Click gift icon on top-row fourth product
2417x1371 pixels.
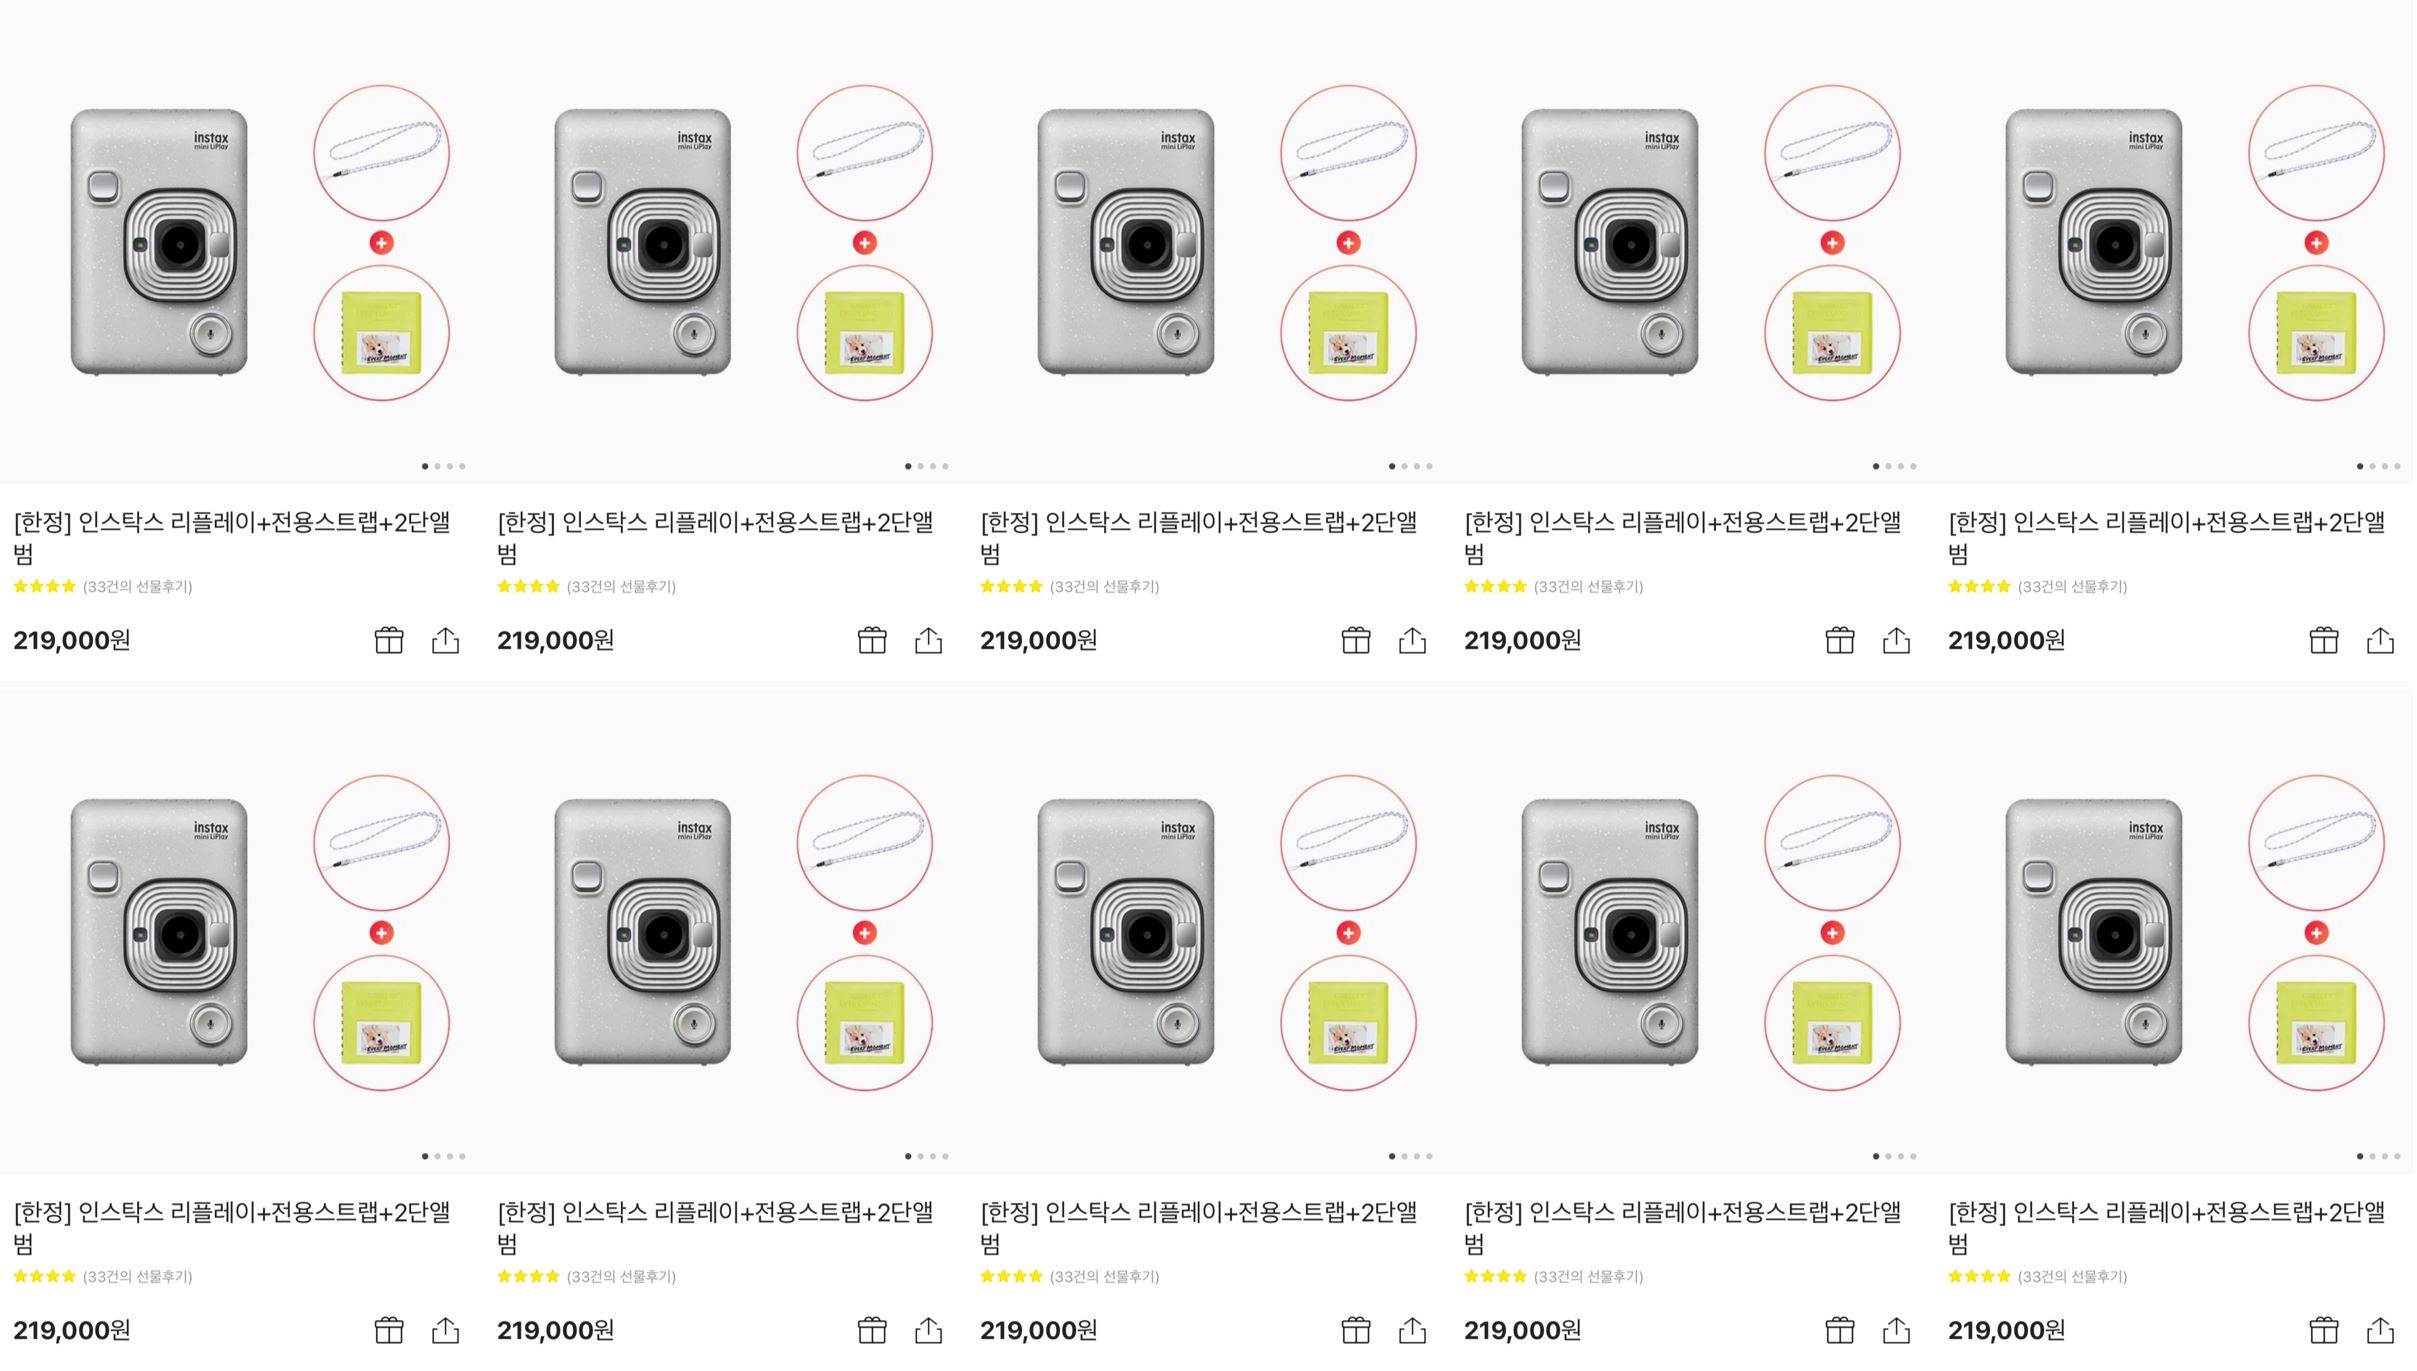(x=1840, y=640)
